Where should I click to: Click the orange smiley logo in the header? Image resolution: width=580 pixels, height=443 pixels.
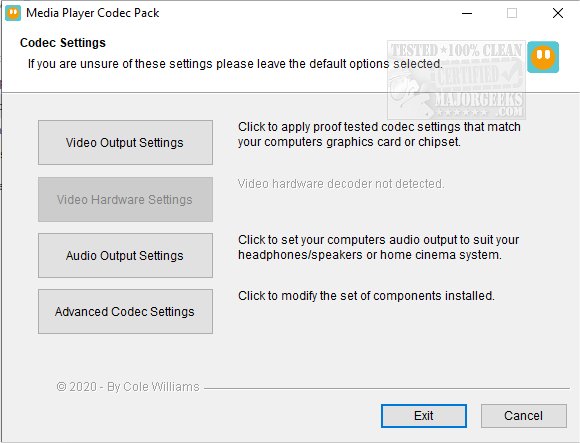[x=543, y=57]
